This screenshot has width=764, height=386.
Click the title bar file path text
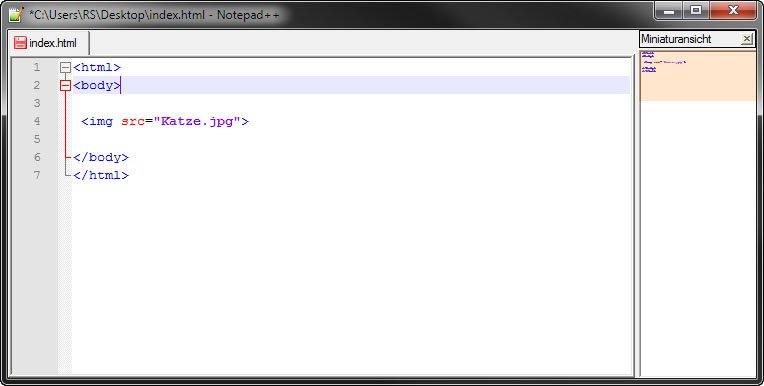[x=154, y=15]
